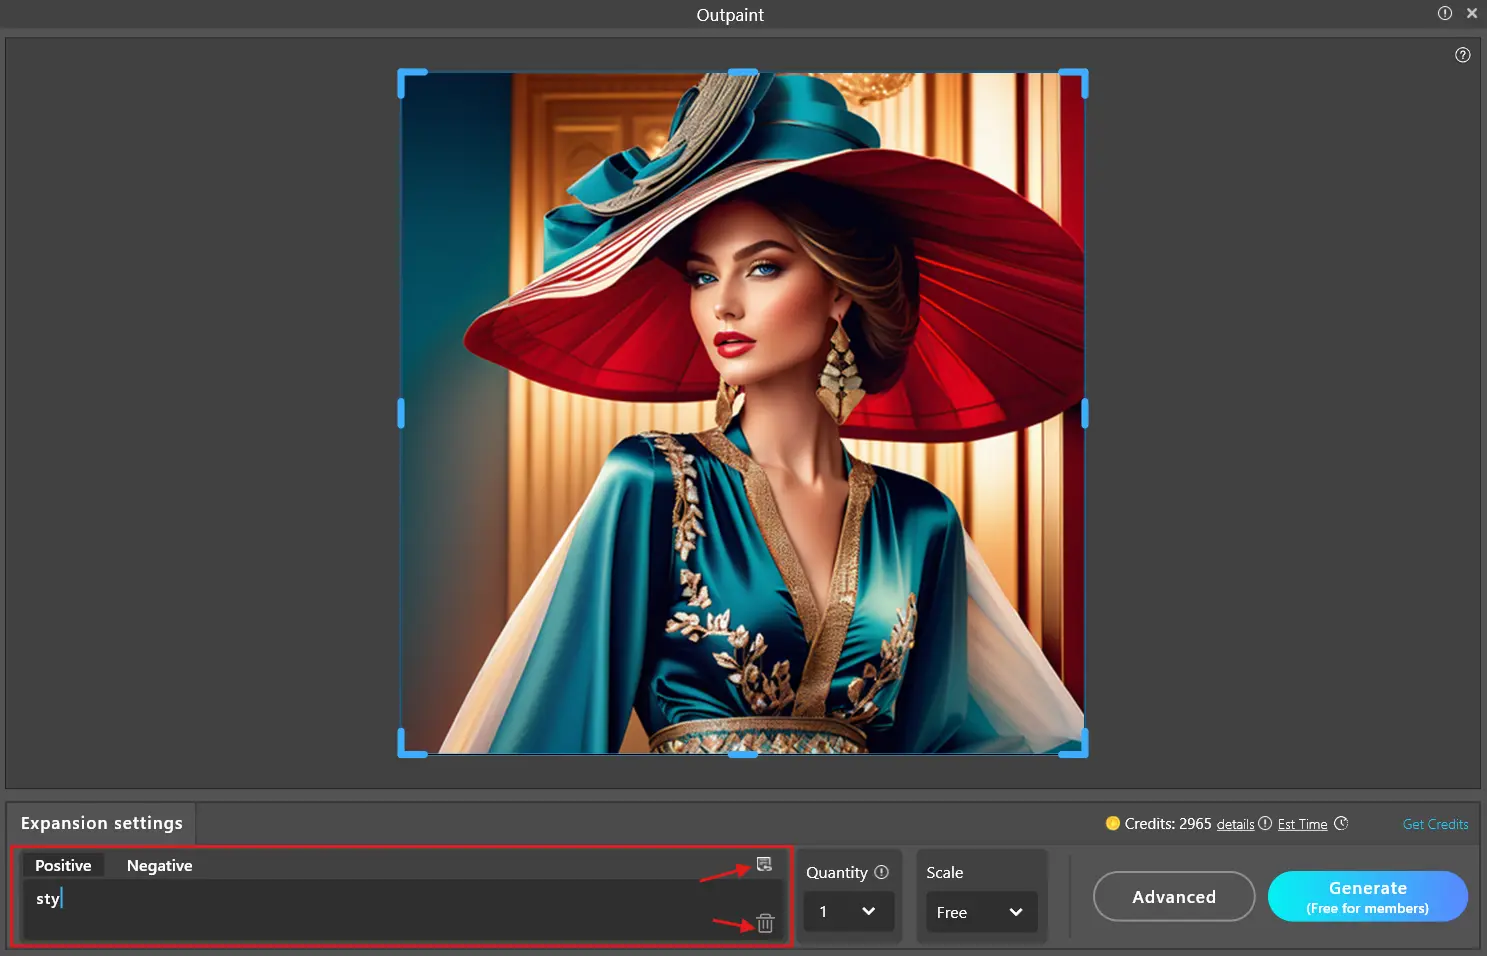
Task: Click the Est Time link
Action: (1302, 824)
